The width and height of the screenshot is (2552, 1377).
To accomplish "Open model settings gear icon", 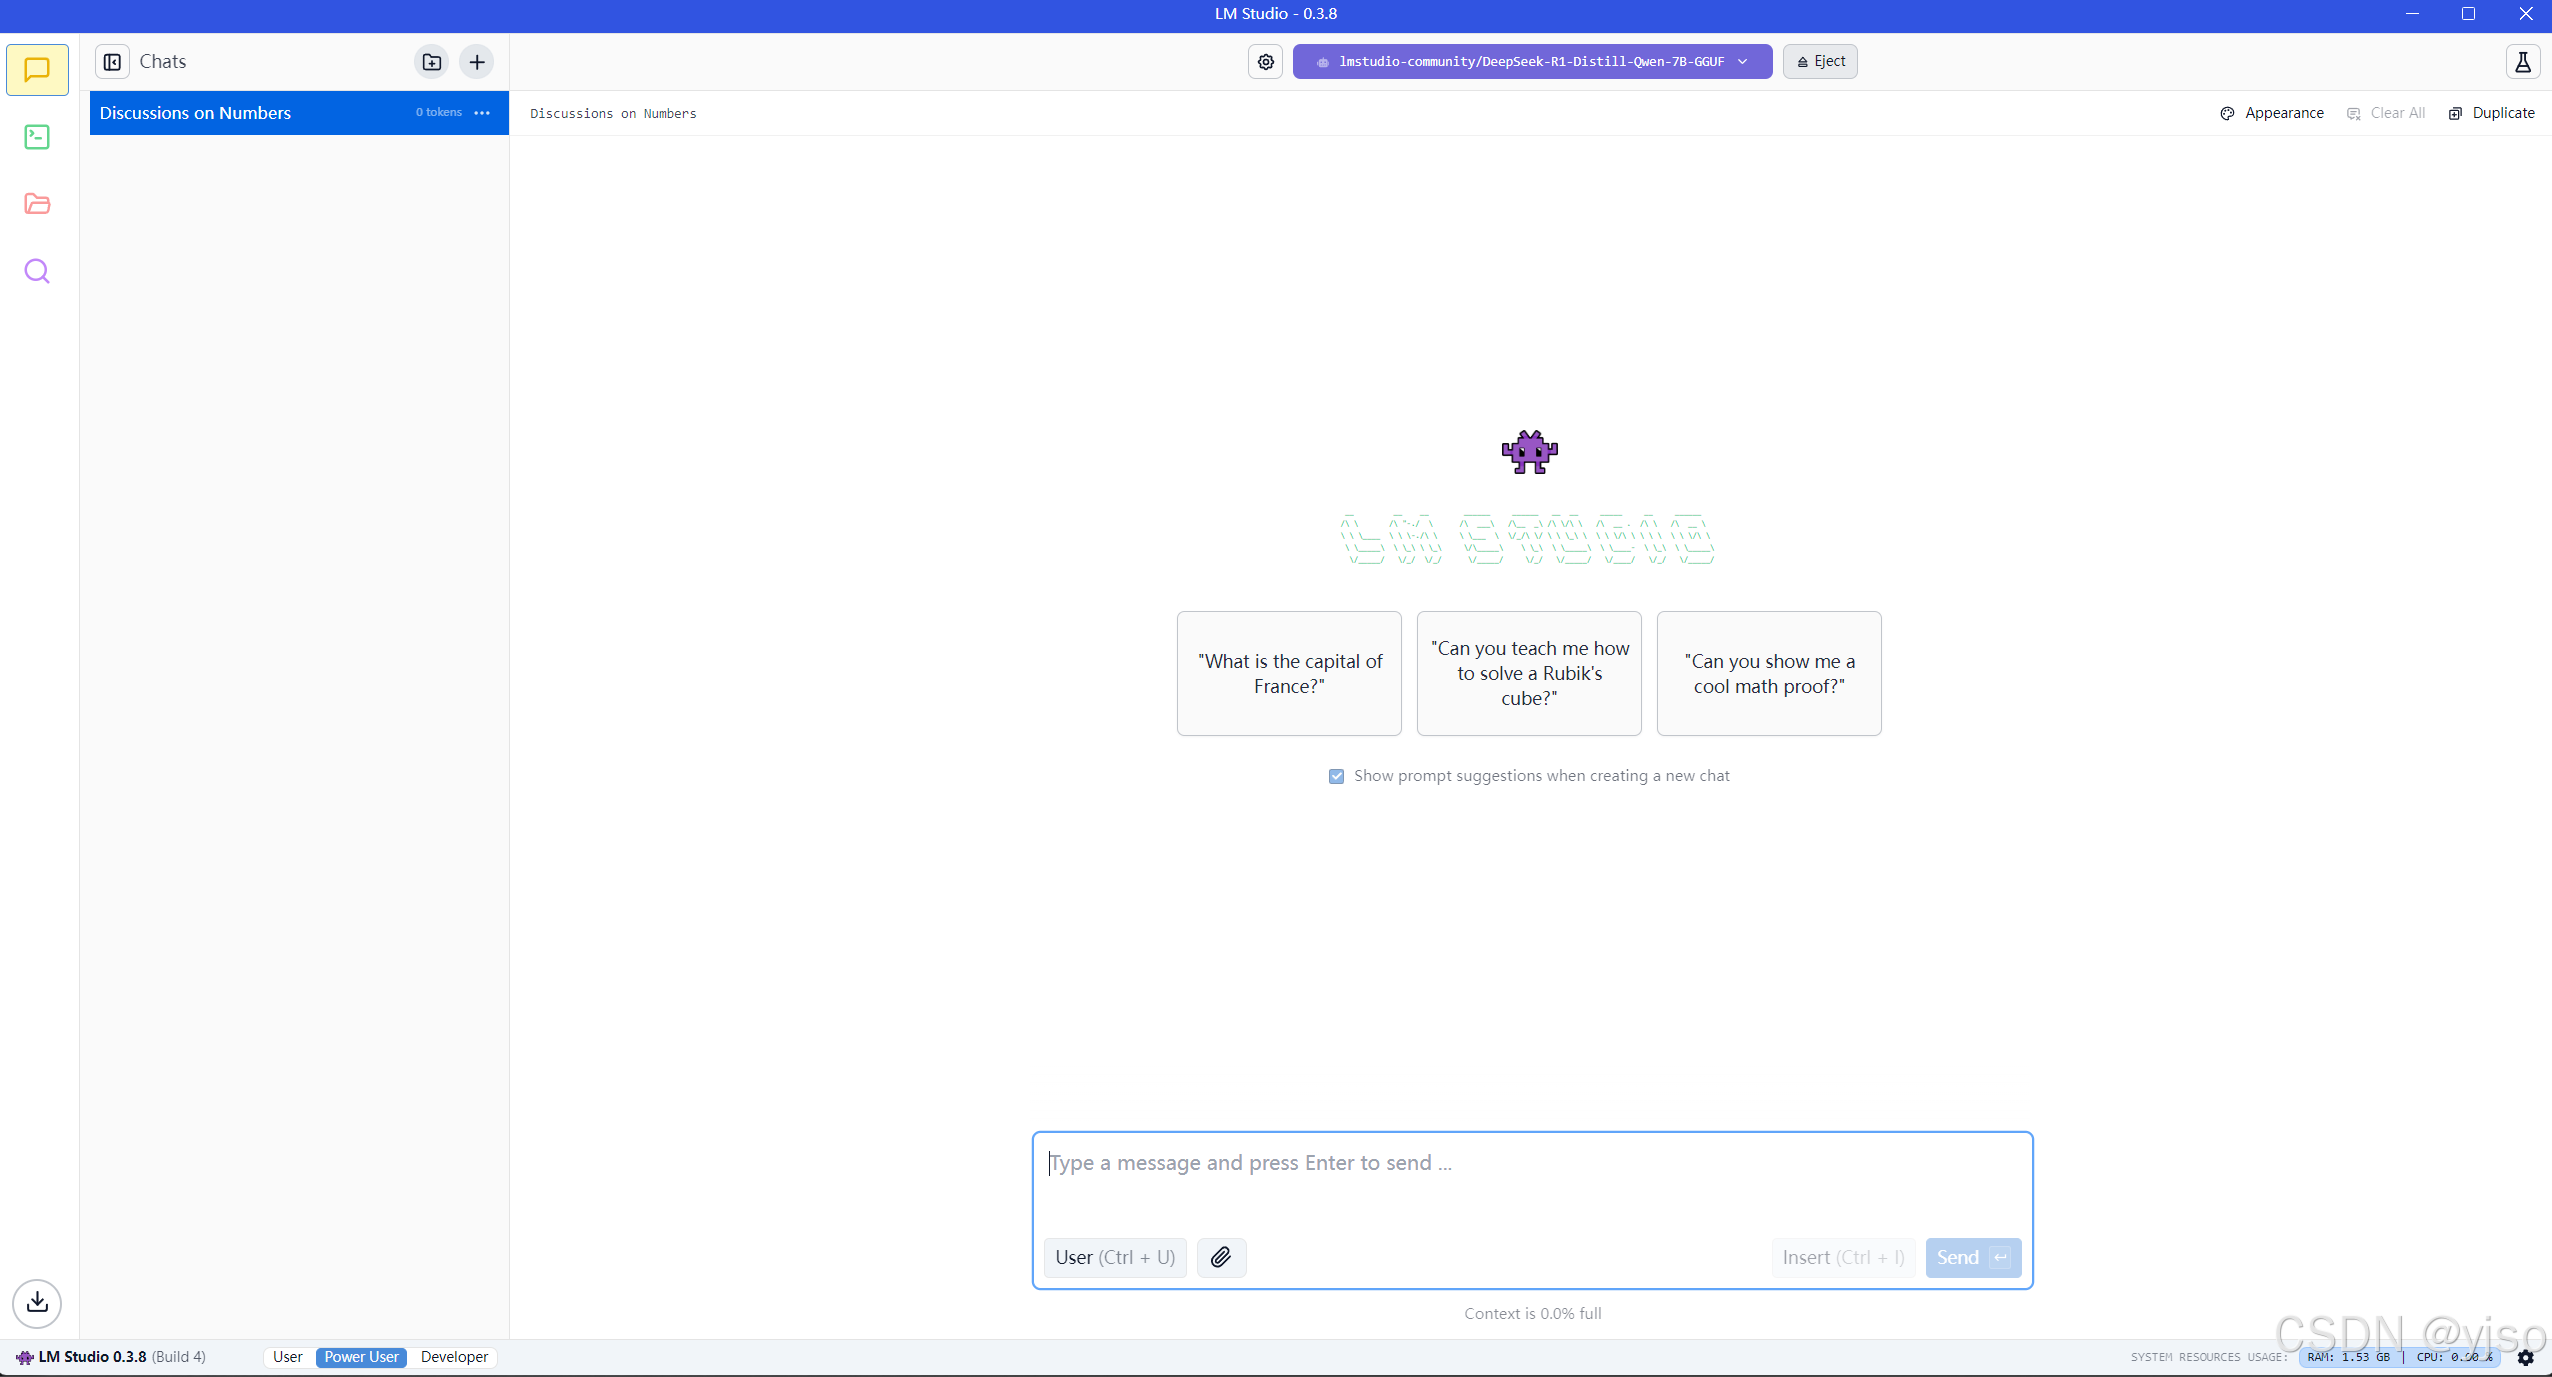I will point(1265,62).
